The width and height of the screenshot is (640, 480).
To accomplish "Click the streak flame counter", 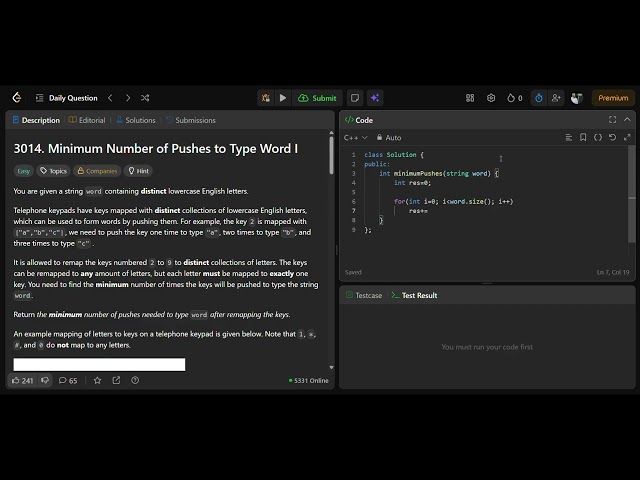I will [514, 98].
